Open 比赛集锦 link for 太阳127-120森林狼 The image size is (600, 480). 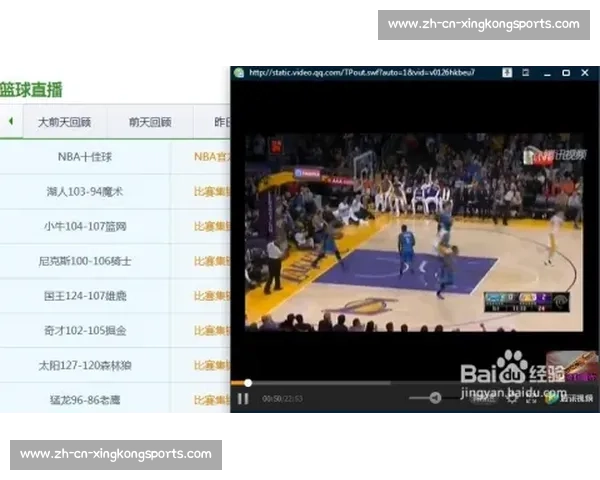pyautogui.click(x=212, y=365)
